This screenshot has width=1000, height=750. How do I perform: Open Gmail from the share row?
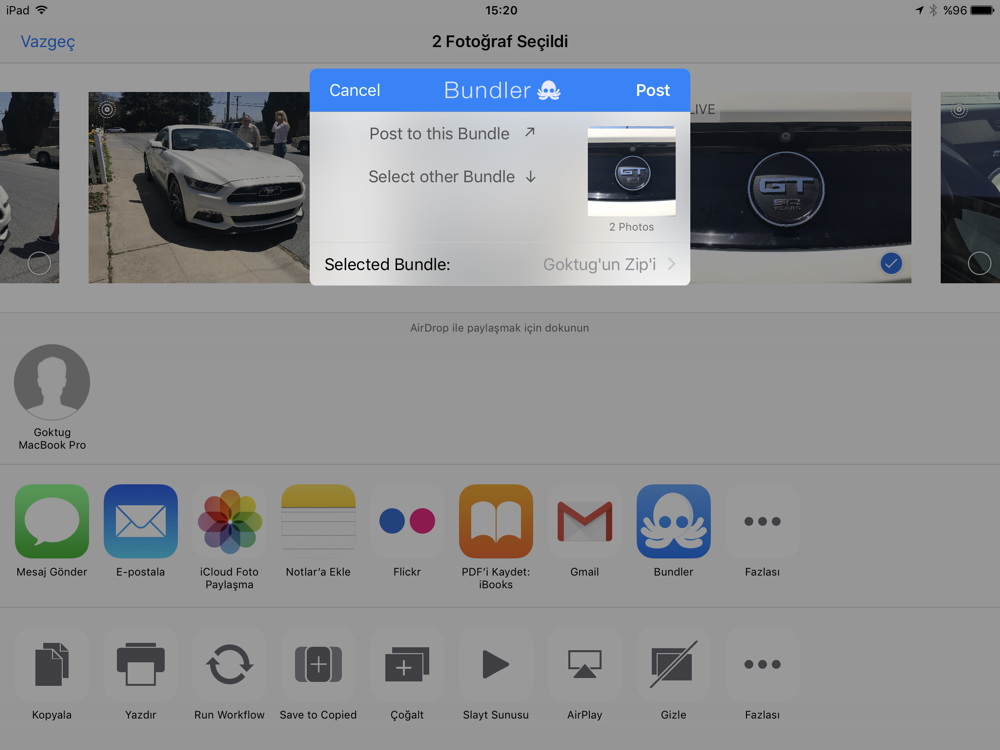pos(584,522)
